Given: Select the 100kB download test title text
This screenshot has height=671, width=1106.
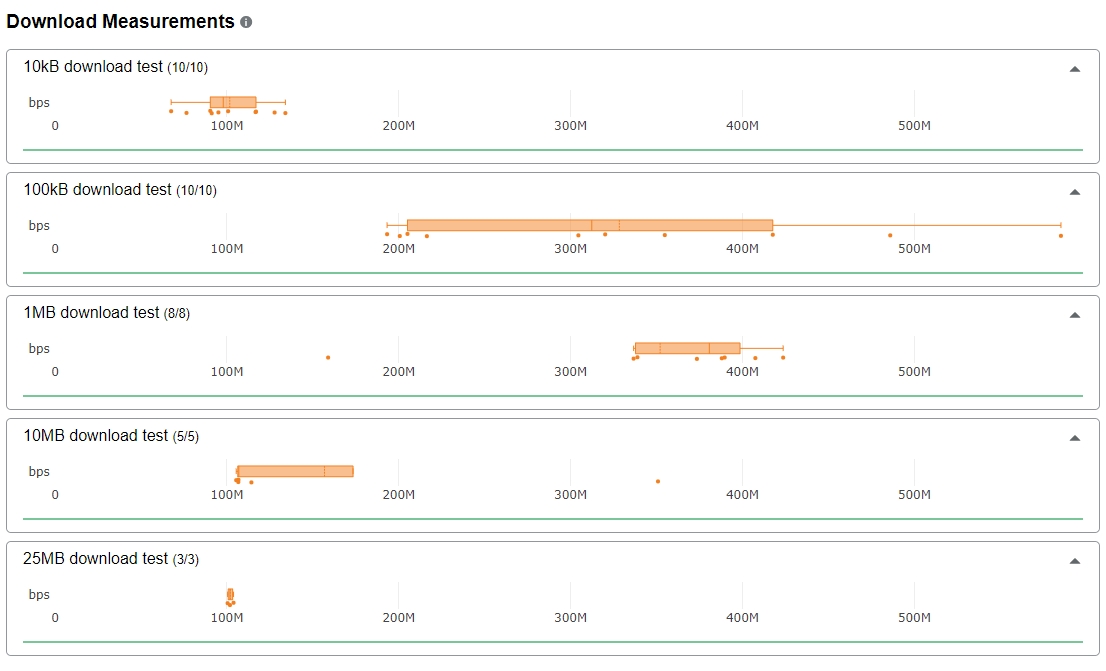Looking at the screenshot, I should pos(97,190).
